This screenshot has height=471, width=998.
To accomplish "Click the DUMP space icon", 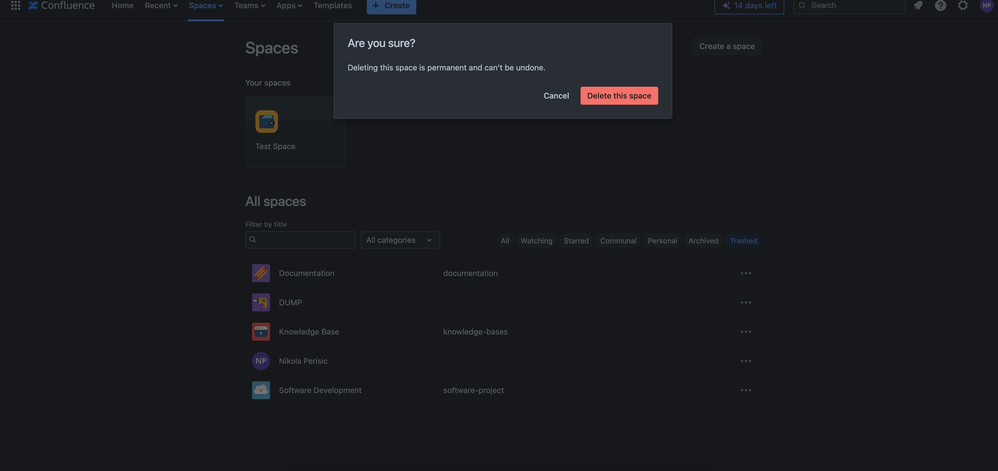I will coord(261,302).
